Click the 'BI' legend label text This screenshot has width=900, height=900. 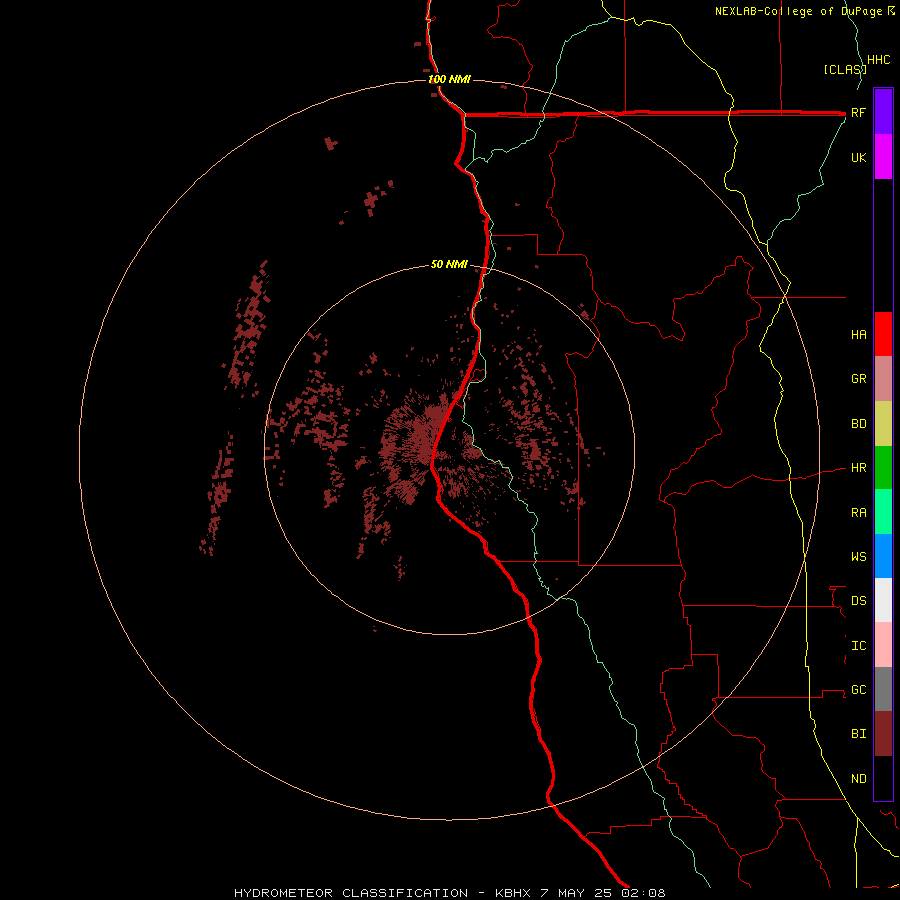858,734
